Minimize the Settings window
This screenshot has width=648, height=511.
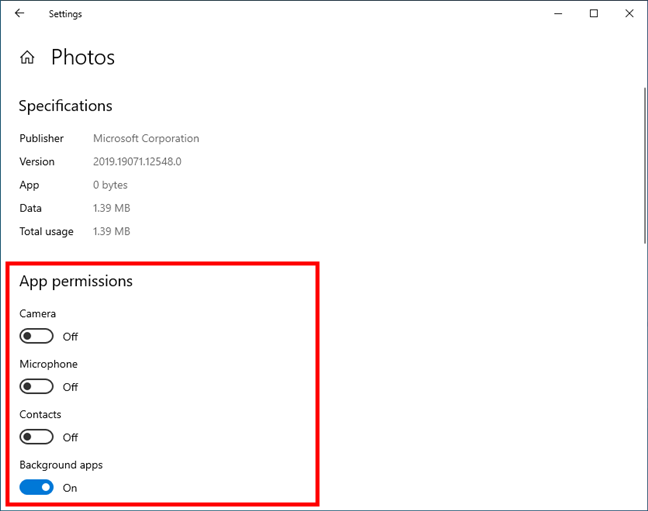click(x=558, y=14)
